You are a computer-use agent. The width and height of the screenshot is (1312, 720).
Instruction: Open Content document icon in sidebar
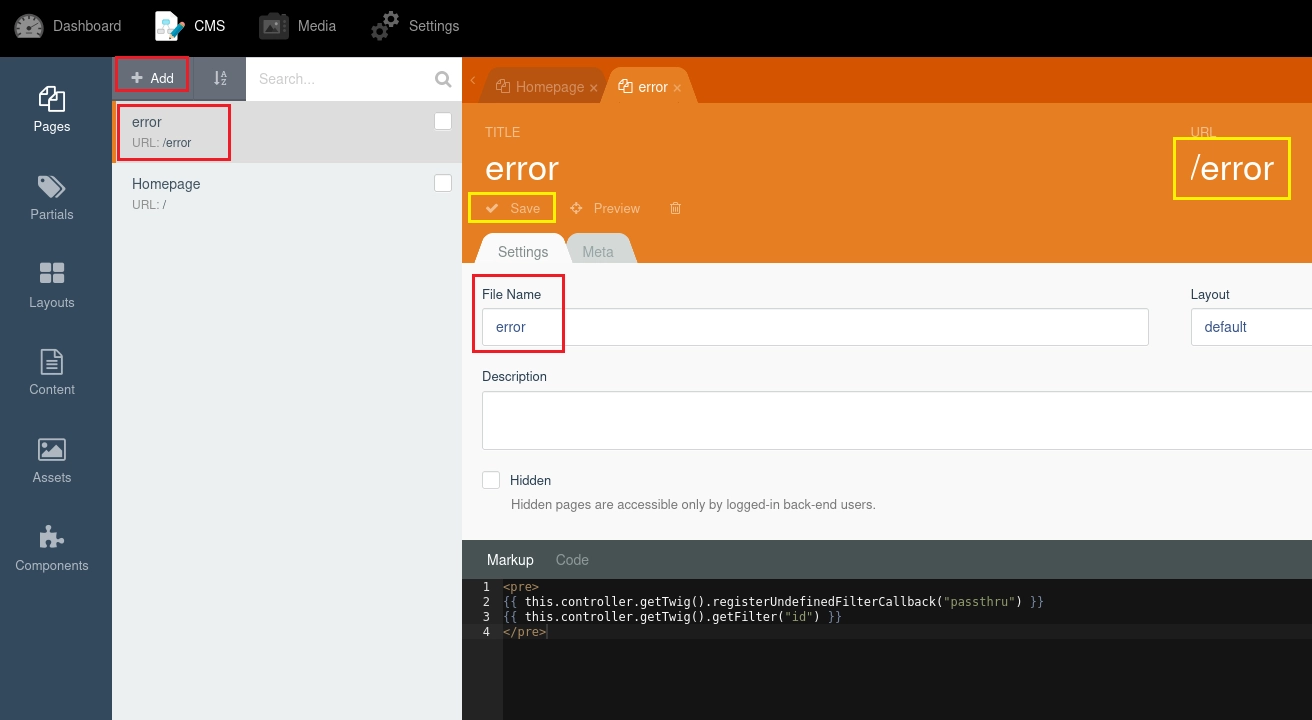(52, 361)
